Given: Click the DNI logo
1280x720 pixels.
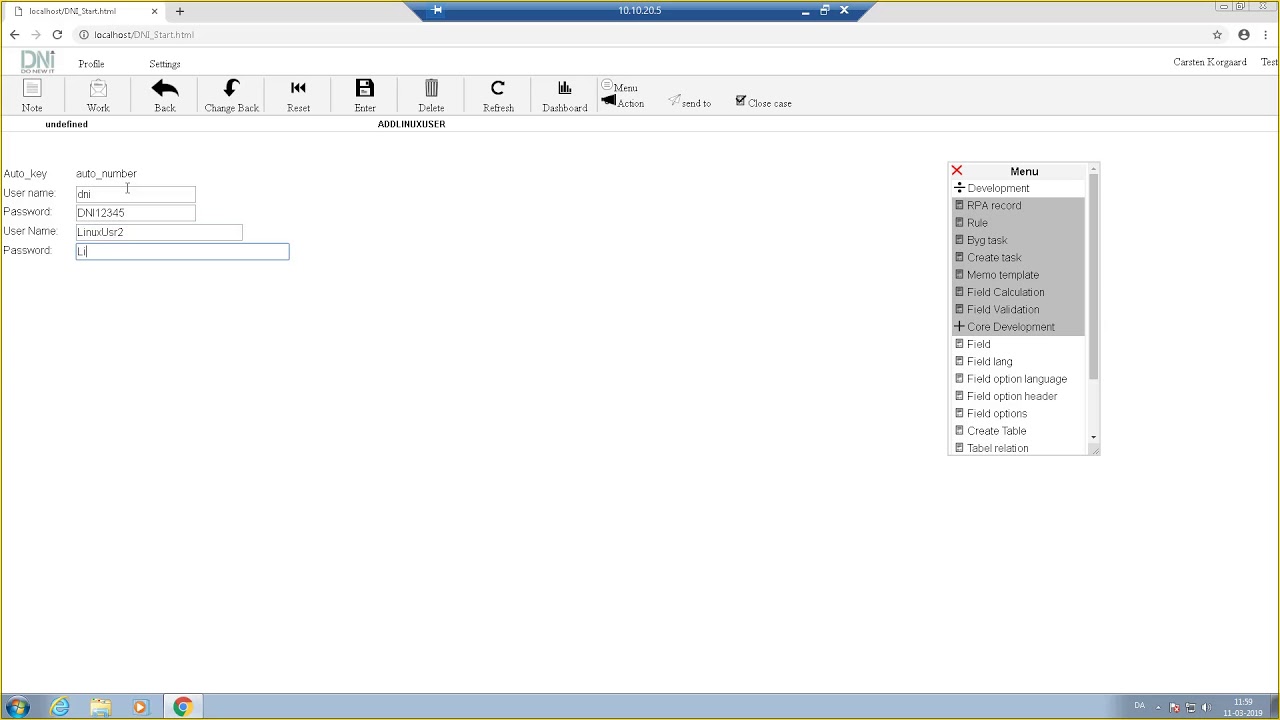Looking at the screenshot, I should [x=38, y=62].
